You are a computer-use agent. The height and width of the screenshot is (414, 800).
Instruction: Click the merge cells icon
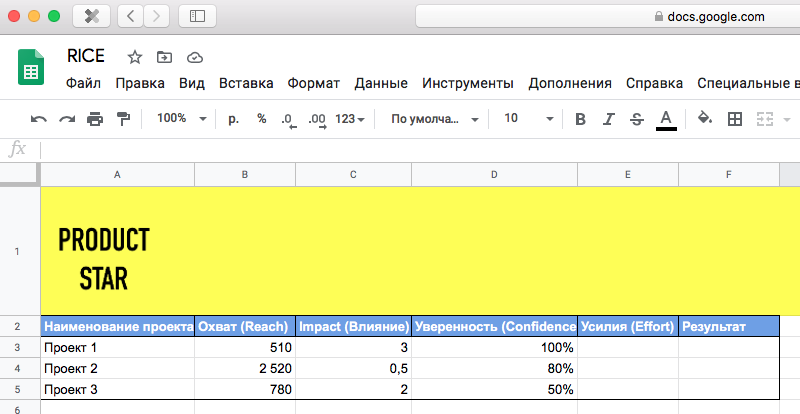click(765, 119)
